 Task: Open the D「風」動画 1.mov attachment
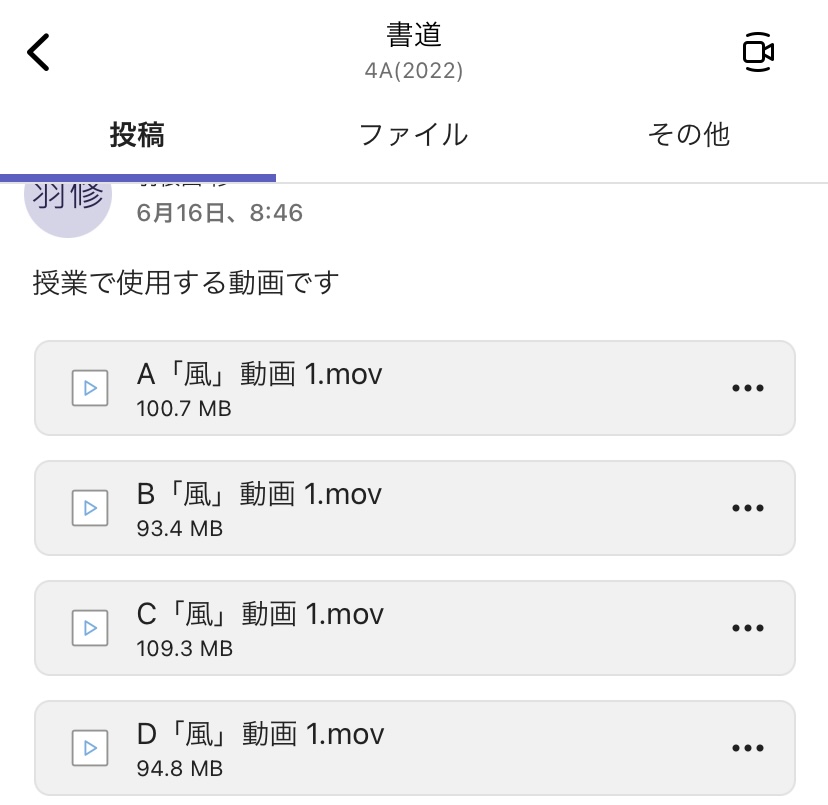tap(415, 748)
